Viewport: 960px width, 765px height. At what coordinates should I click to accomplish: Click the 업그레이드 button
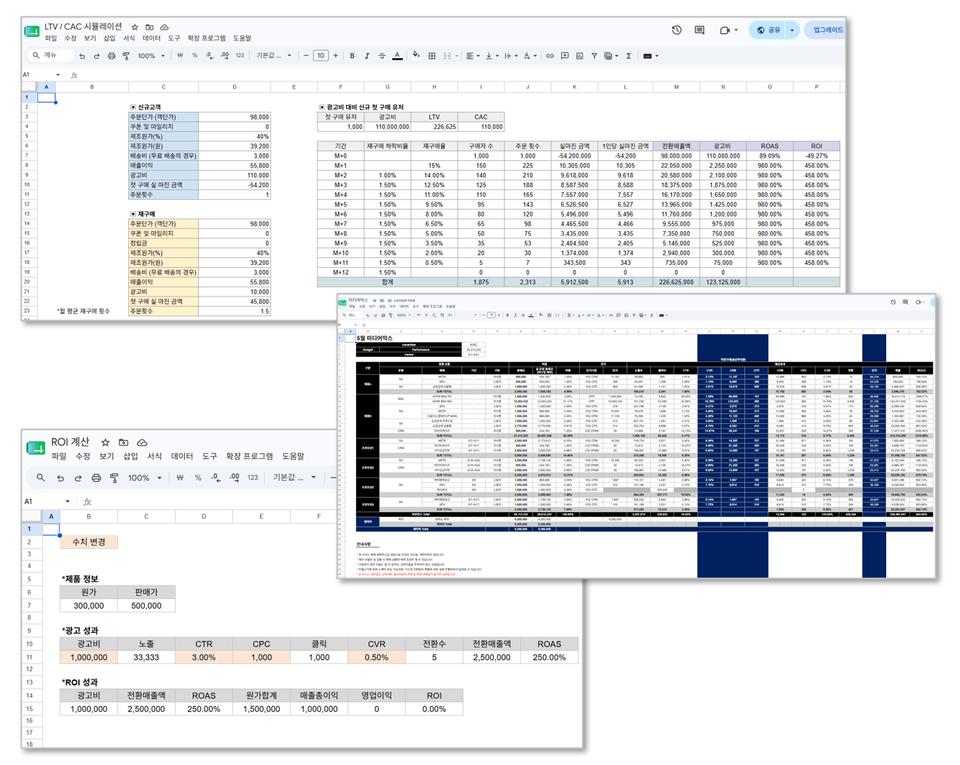[x=828, y=30]
